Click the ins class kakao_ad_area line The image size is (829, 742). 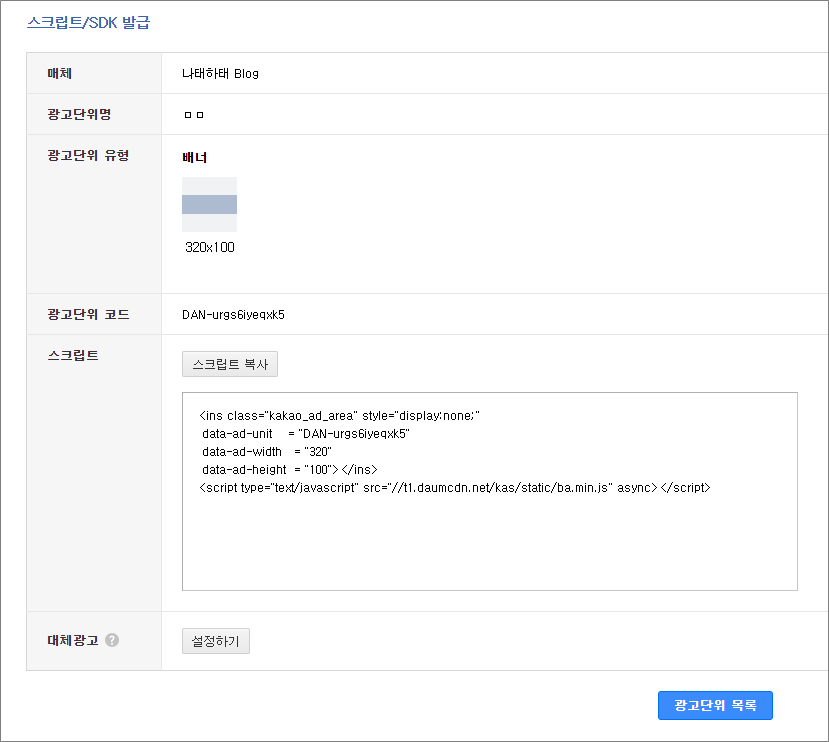(339, 416)
